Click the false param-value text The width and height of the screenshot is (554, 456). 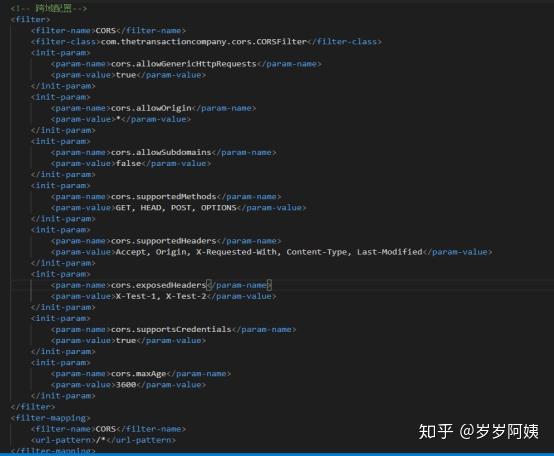[x=129, y=164]
